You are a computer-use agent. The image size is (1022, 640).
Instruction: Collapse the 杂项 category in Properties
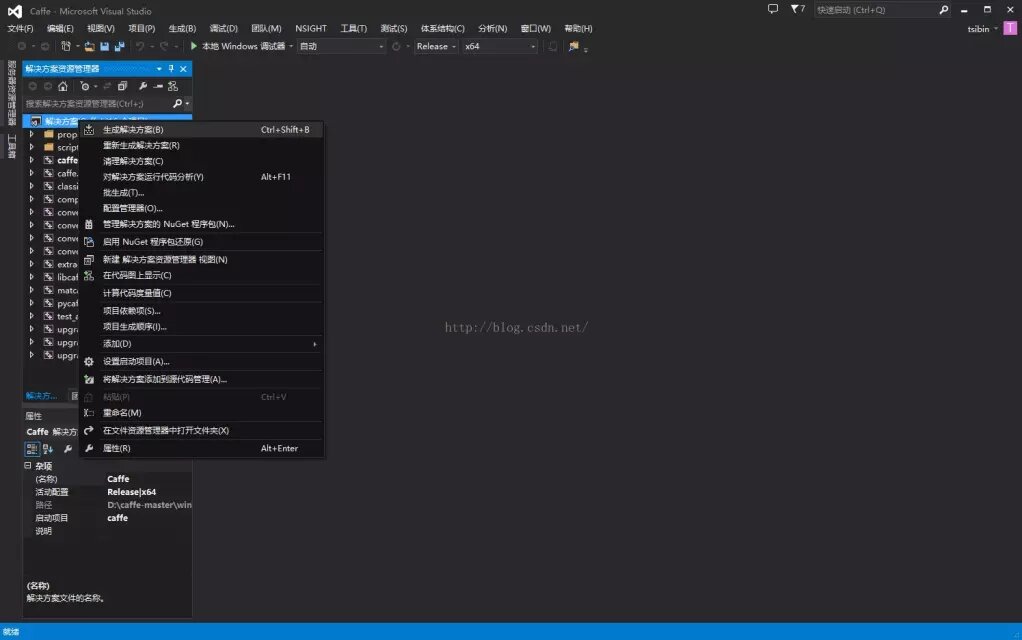point(28,466)
